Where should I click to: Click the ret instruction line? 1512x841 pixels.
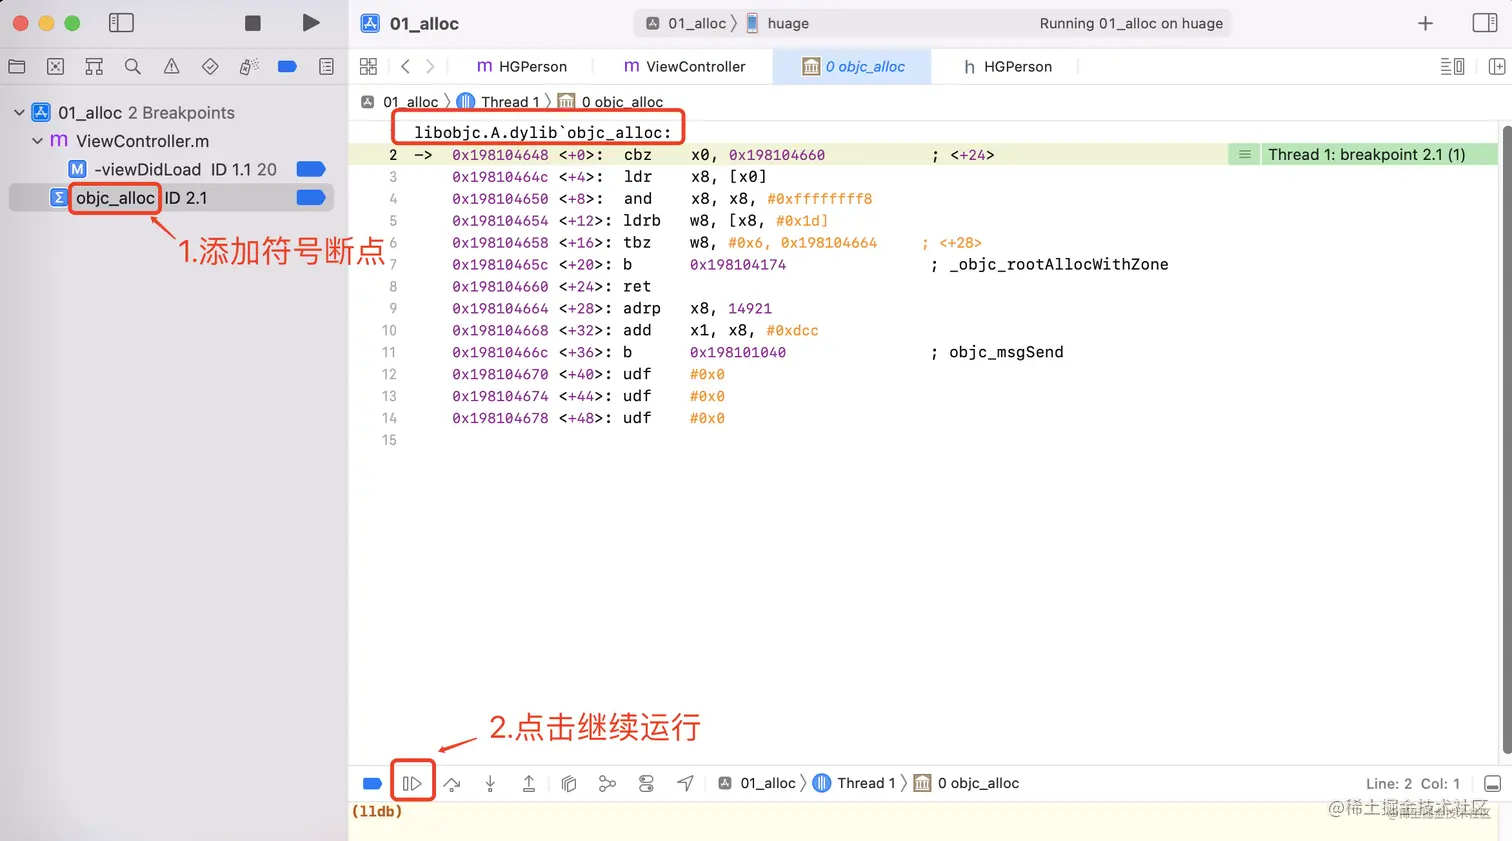point(637,286)
